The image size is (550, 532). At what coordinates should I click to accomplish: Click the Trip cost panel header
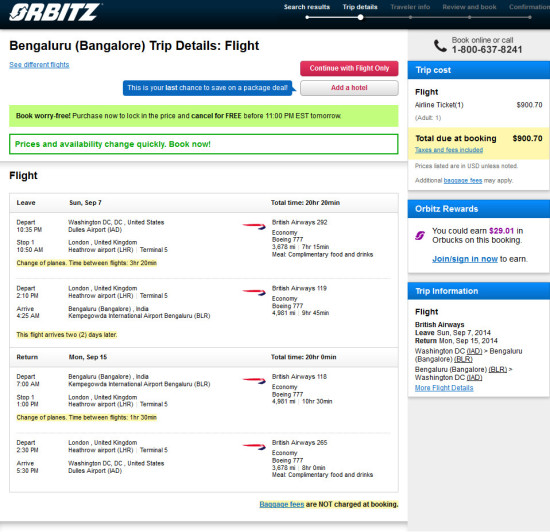[478, 70]
